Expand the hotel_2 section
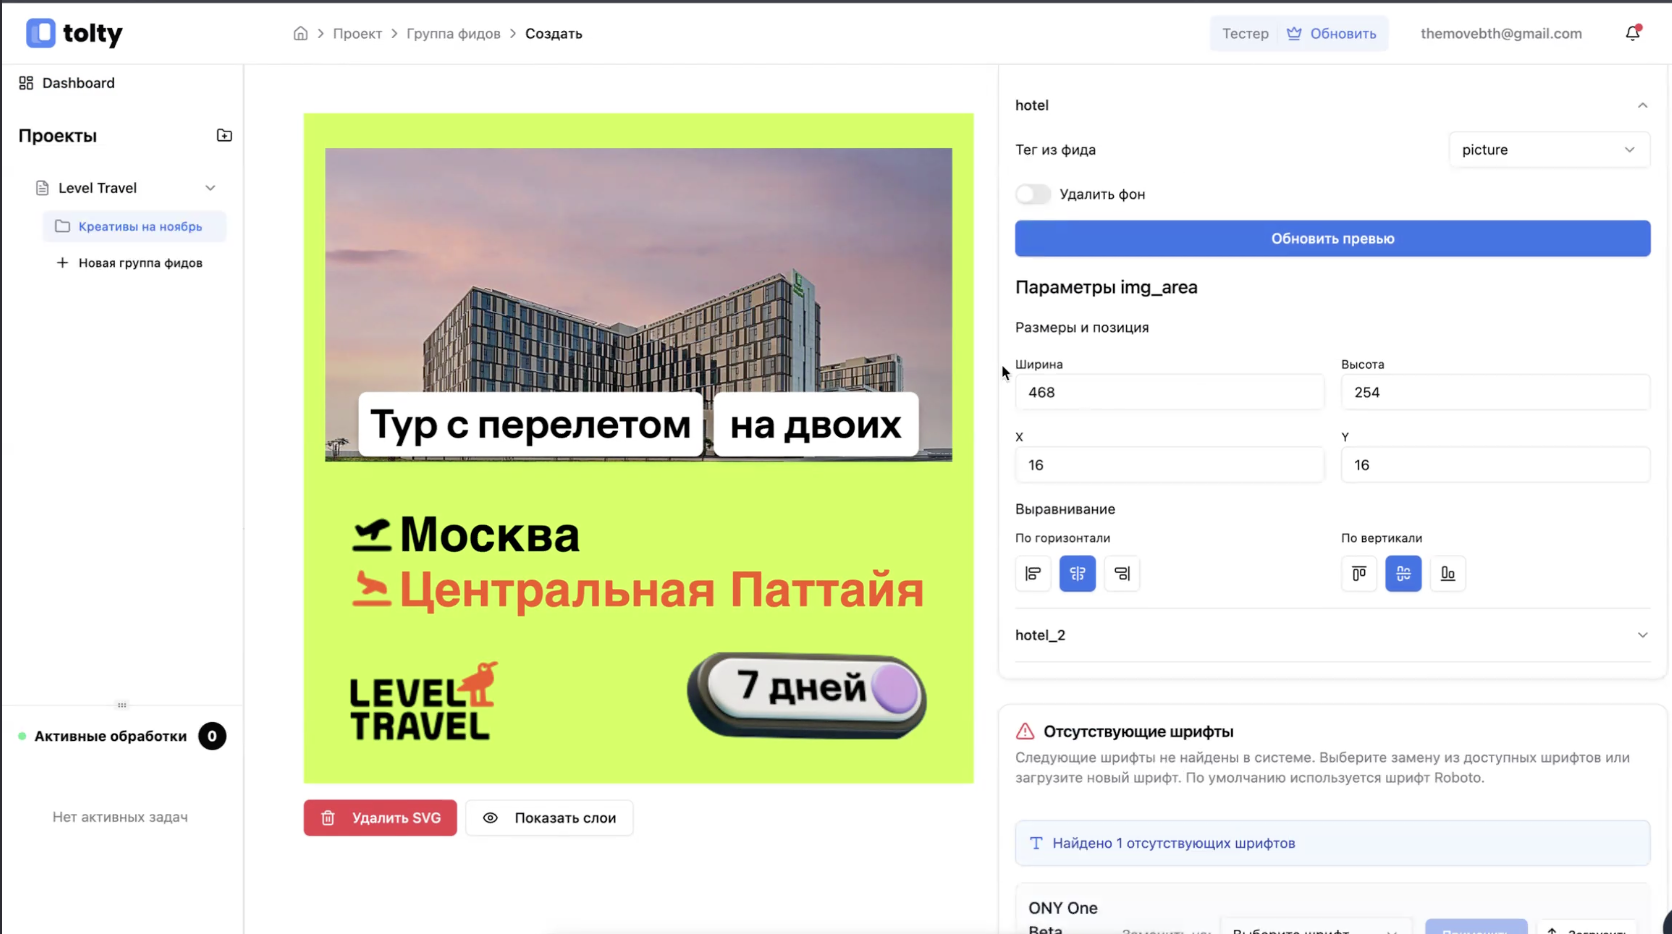1672x934 pixels. point(1642,635)
